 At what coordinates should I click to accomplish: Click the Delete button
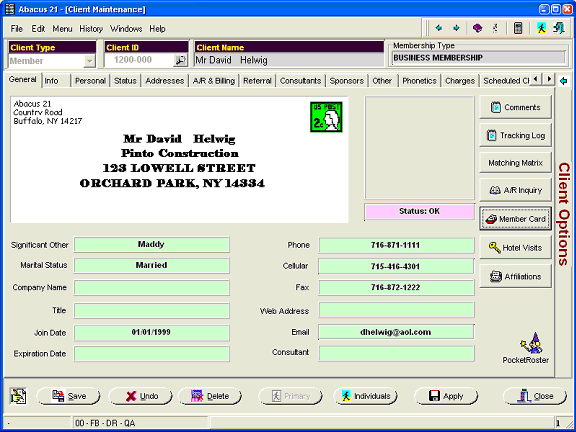click(x=210, y=396)
